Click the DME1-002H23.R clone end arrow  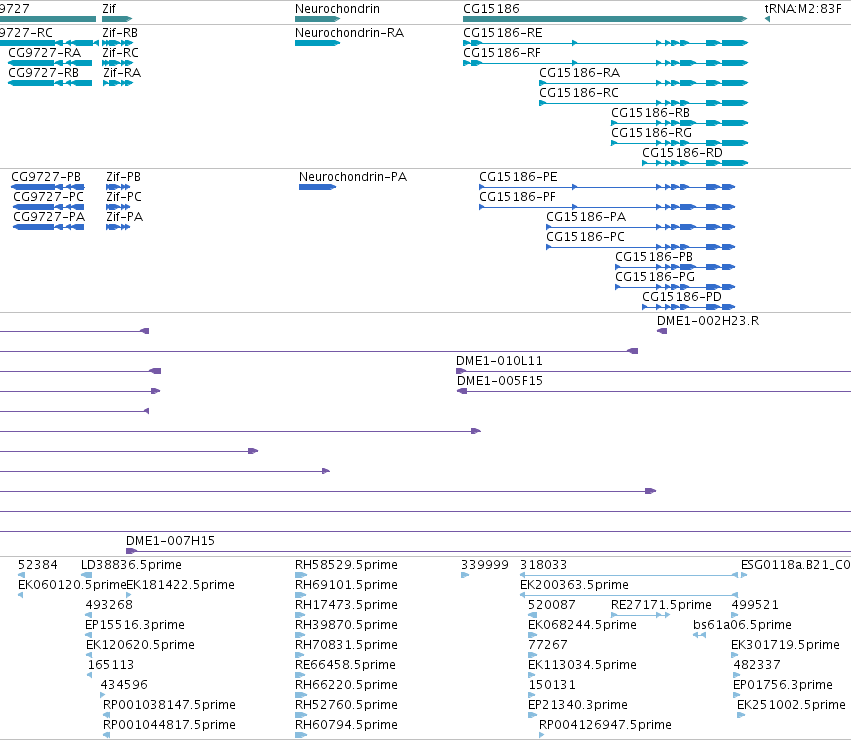tap(662, 331)
